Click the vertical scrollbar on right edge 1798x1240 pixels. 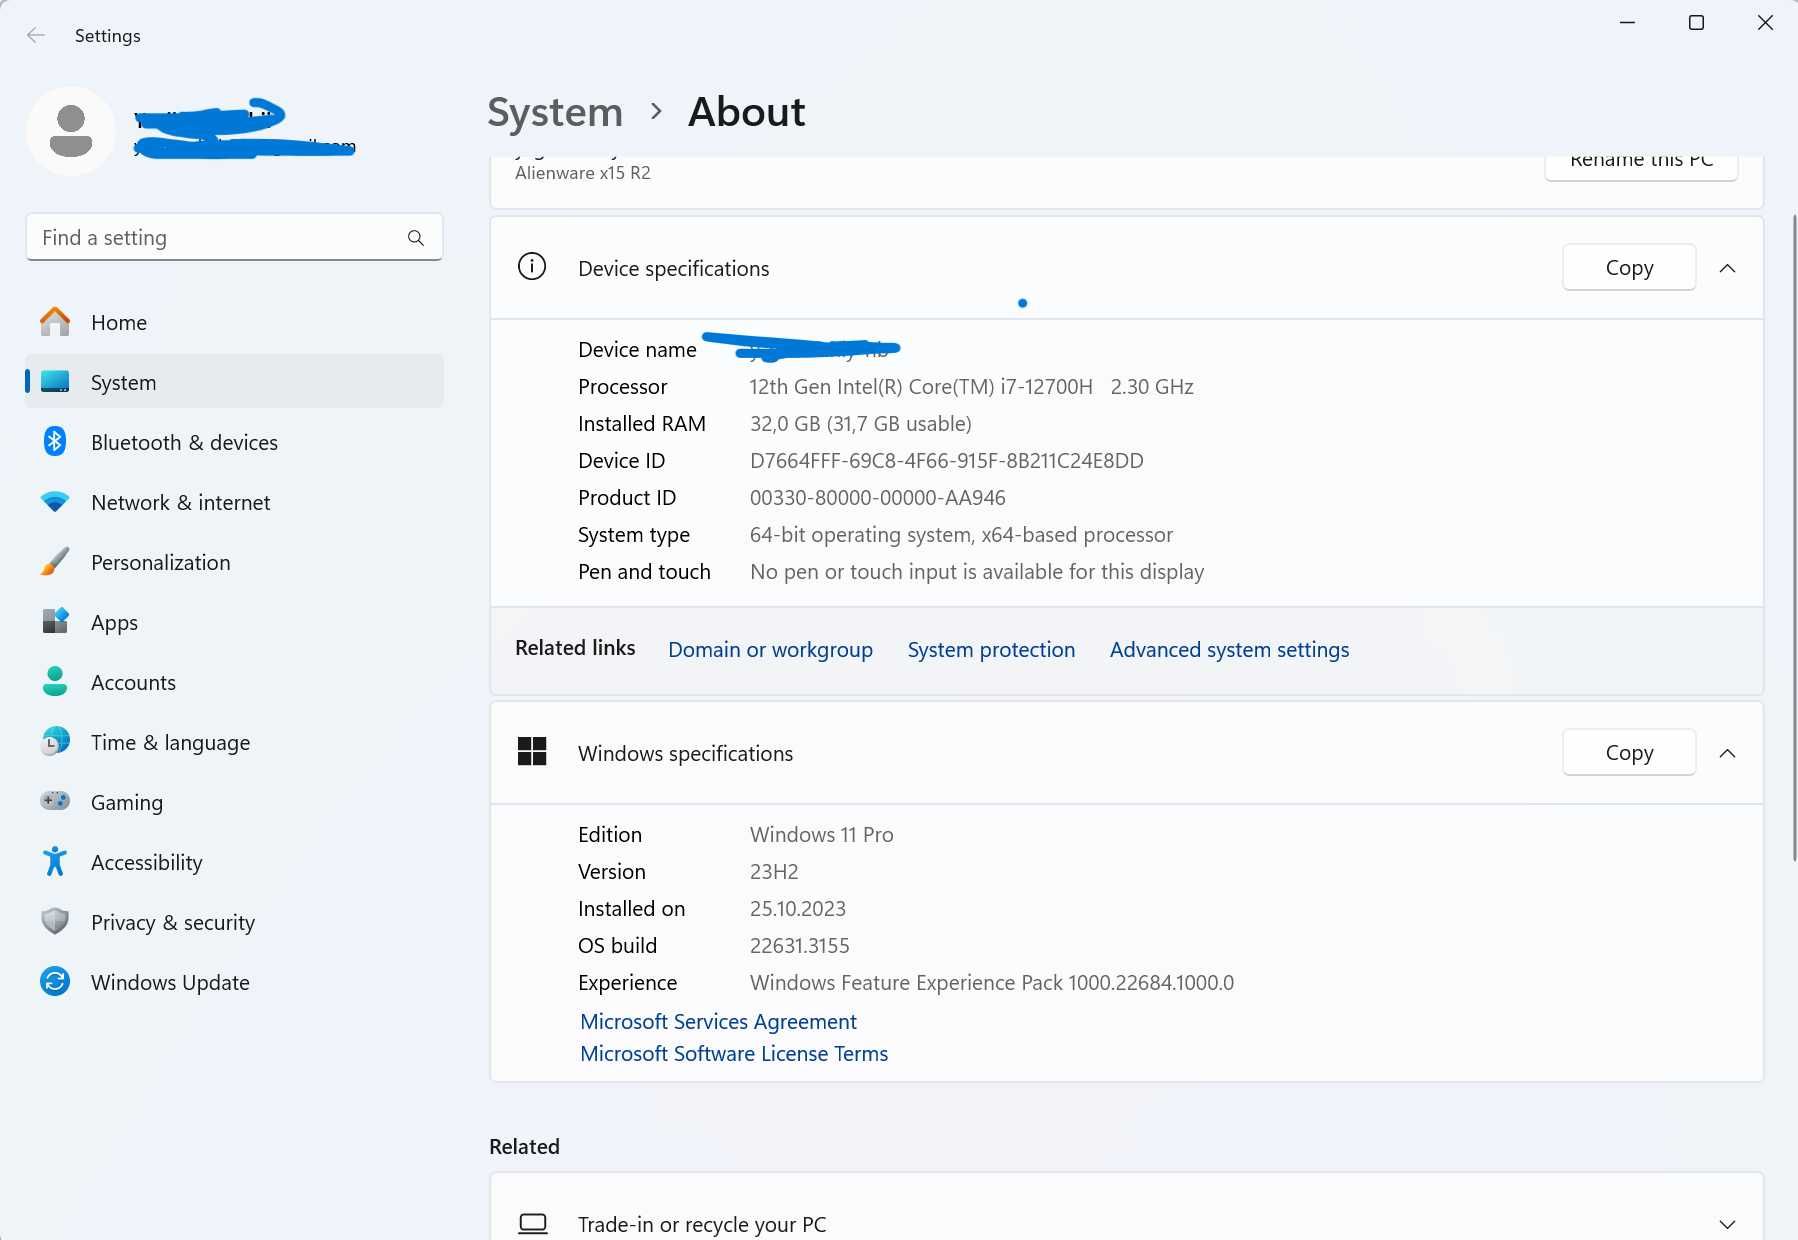(1794, 538)
